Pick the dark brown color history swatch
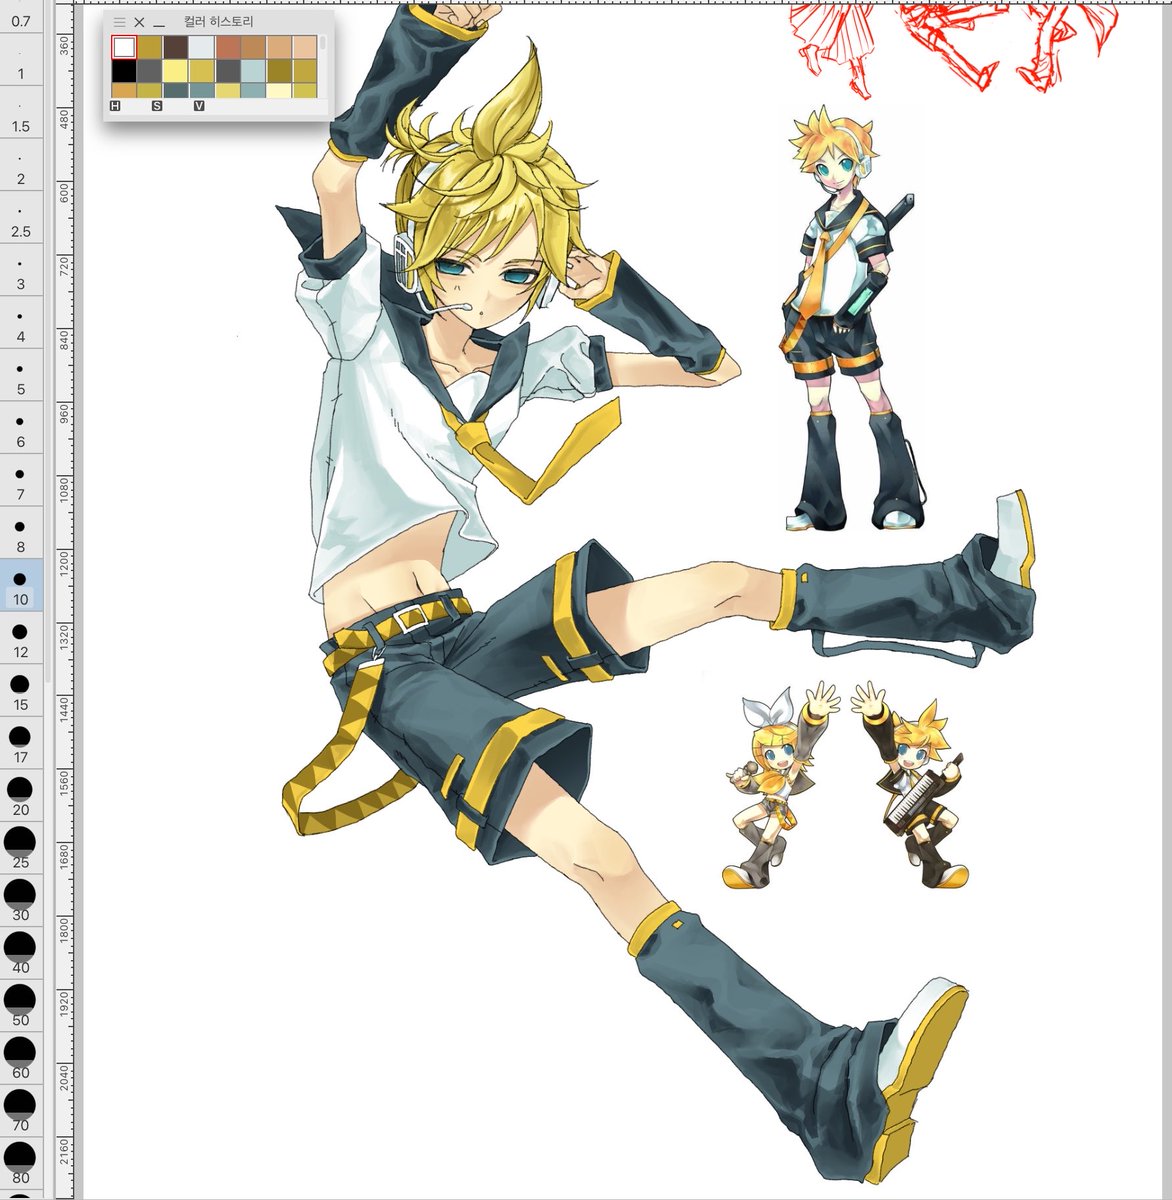 [176, 47]
